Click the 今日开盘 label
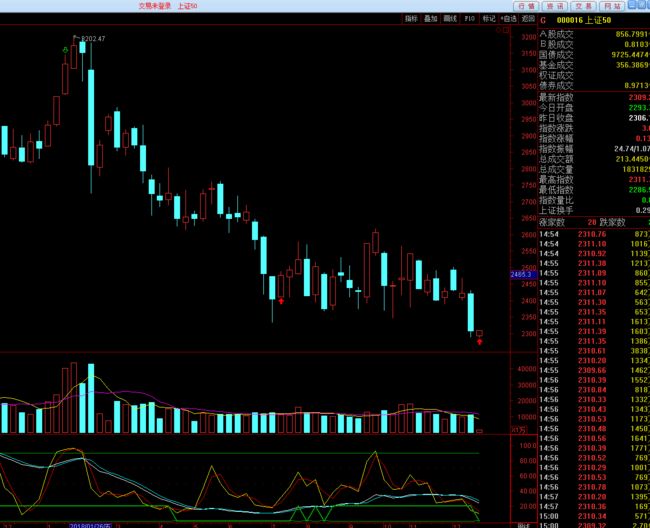Screen dimensions: 650x528 coord(556,108)
